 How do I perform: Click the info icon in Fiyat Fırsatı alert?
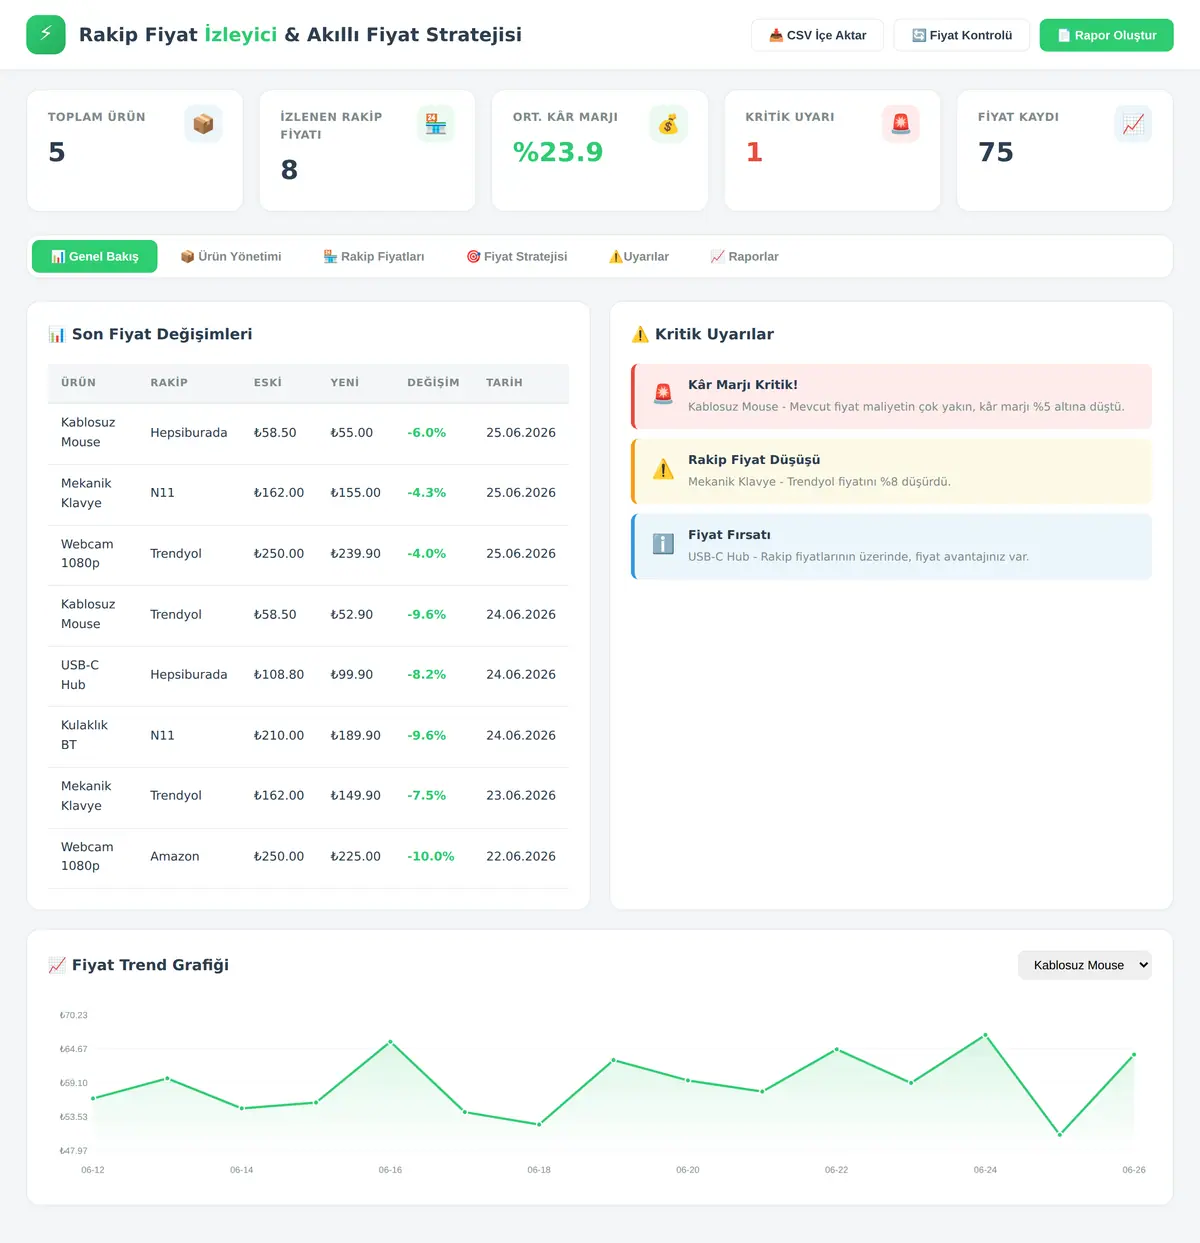[663, 544]
